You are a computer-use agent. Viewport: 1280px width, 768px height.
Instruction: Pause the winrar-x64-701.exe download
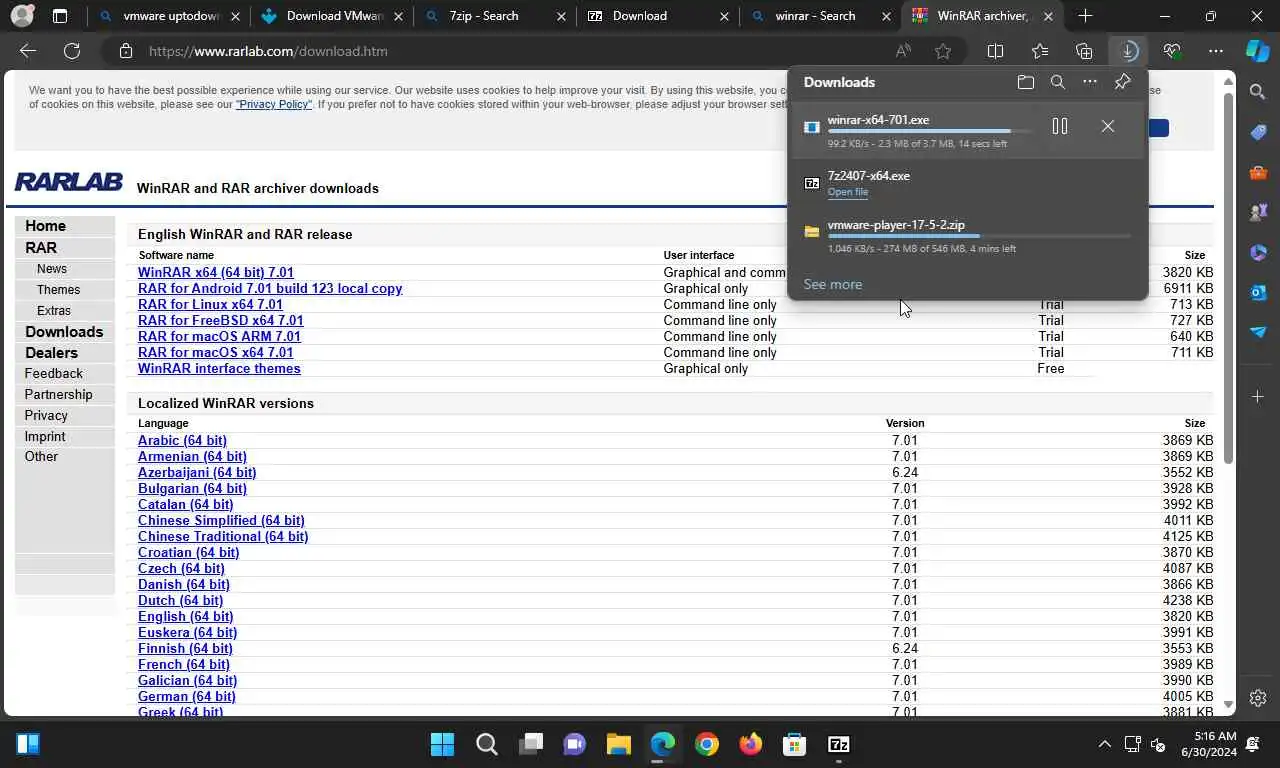(1060, 126)
